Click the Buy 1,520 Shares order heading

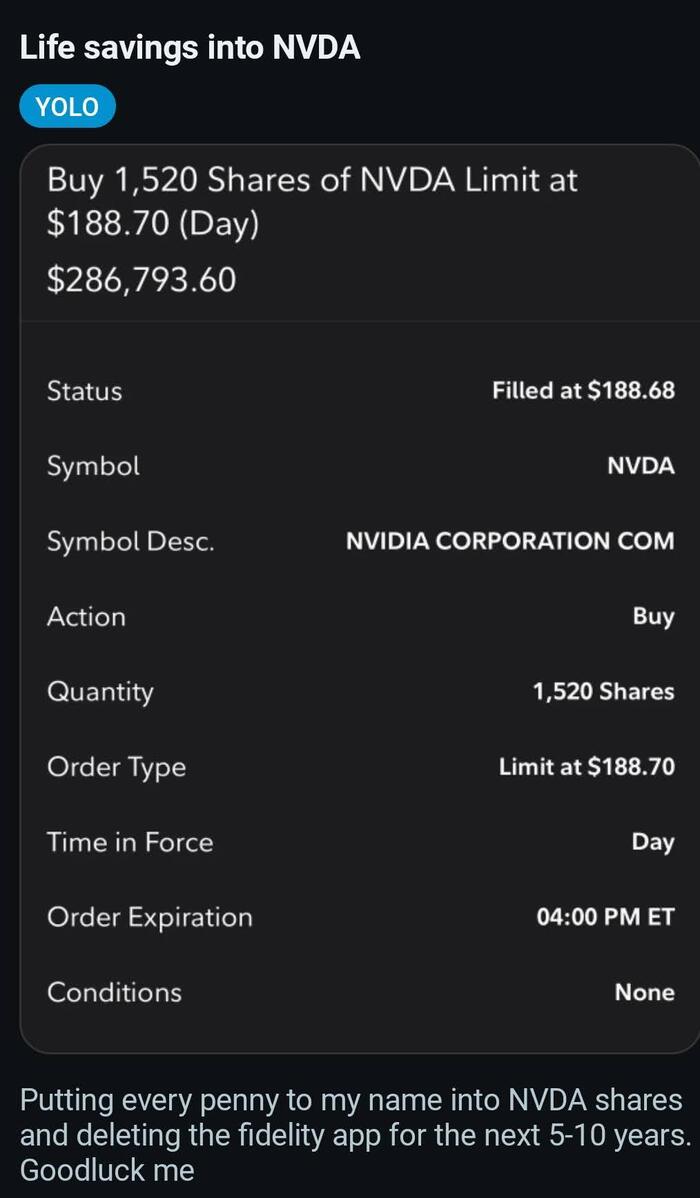coord(312,201)
